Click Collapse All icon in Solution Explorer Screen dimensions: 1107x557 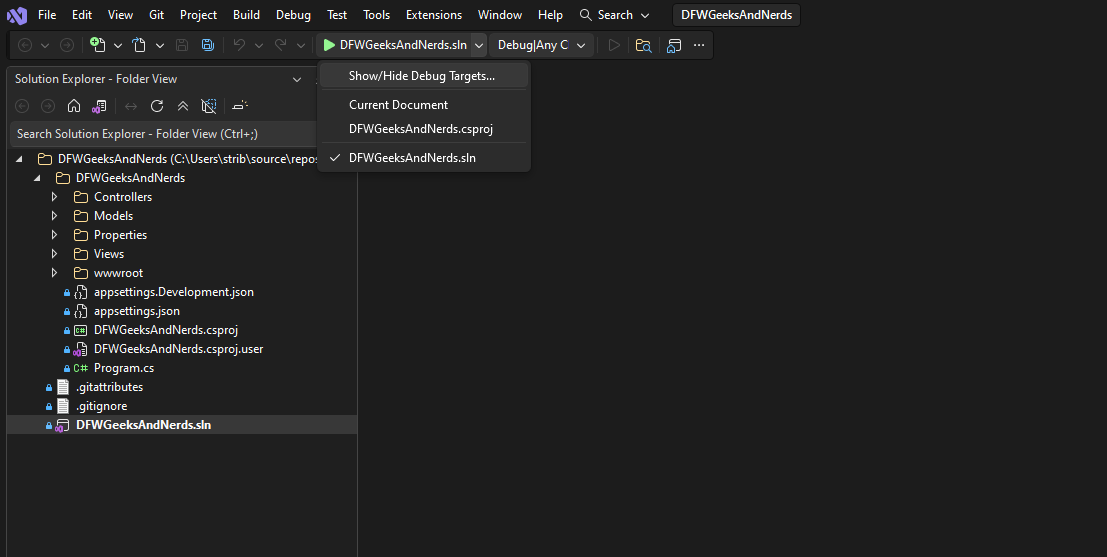183,106
